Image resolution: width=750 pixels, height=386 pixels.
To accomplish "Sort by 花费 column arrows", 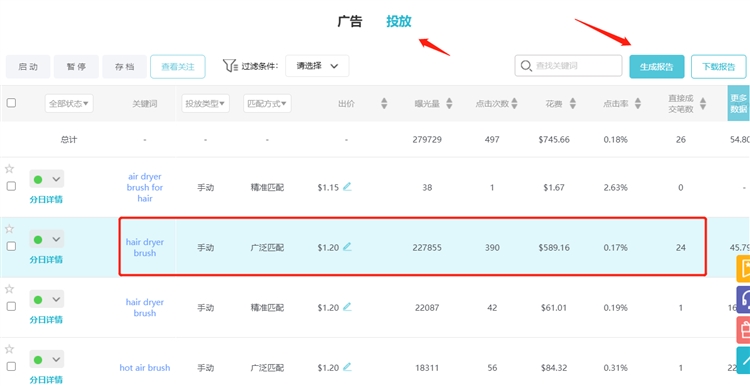I will (573, 103).
